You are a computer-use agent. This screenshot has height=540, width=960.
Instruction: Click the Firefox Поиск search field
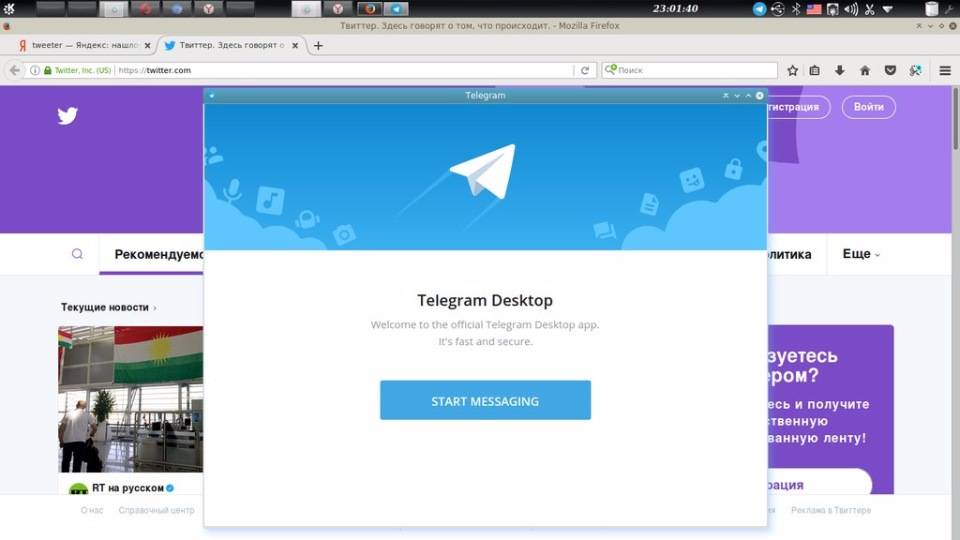(x=689, y=70)
